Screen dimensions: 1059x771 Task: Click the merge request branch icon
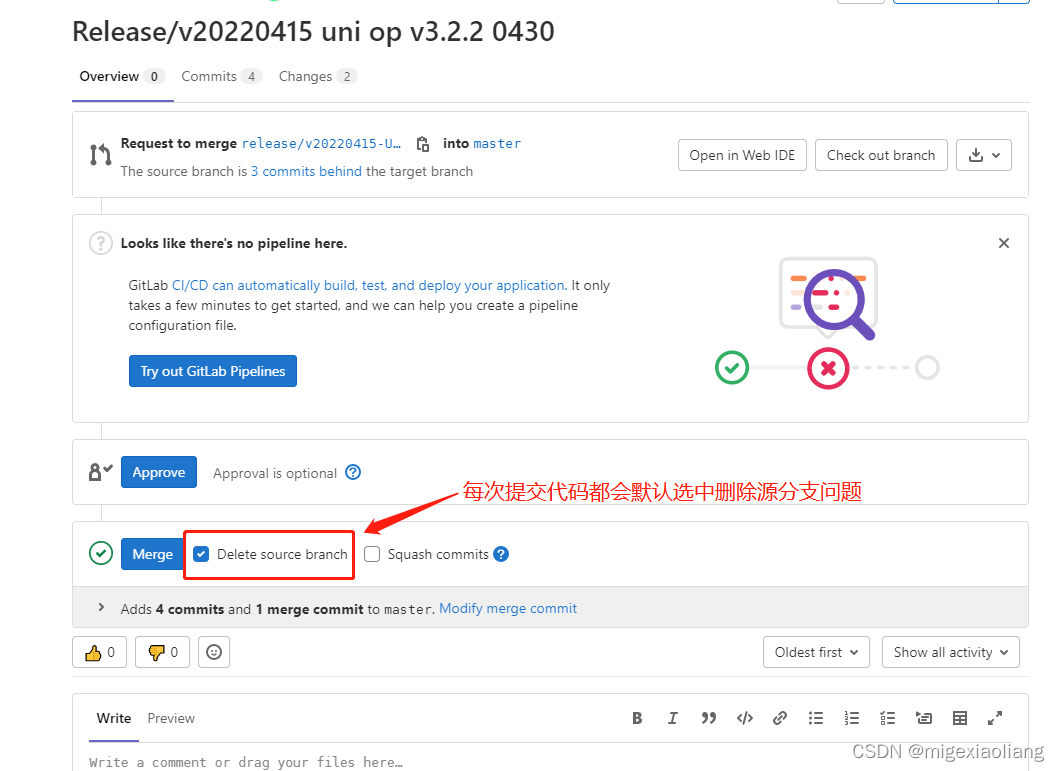tap(101, 155)
